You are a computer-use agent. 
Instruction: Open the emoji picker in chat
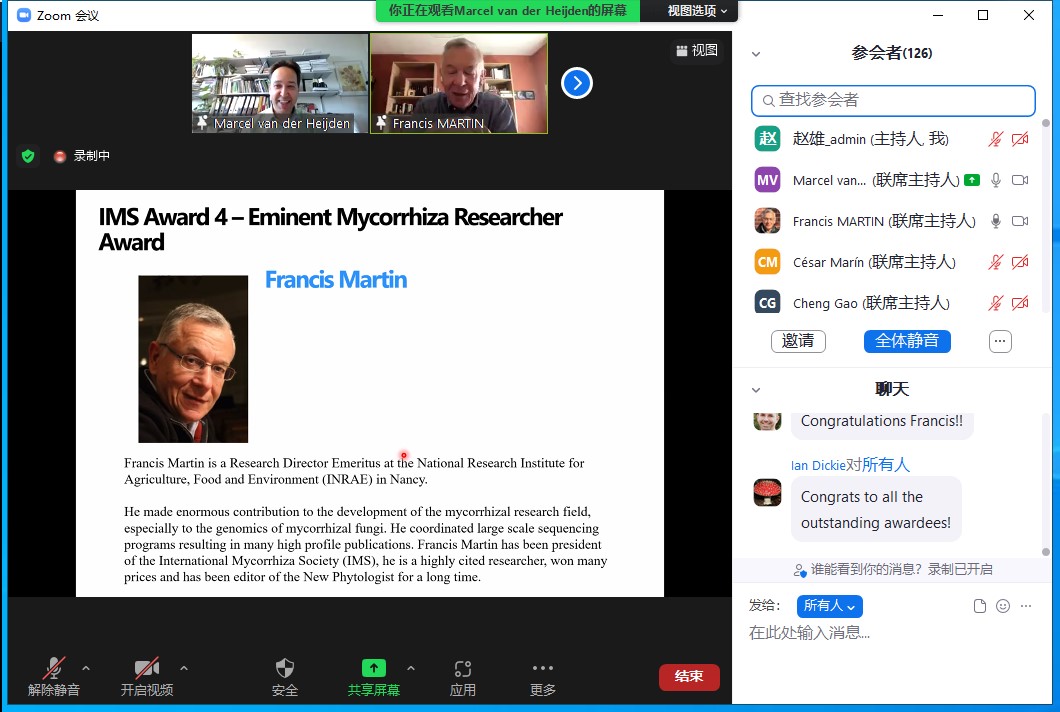click(x=1003, y=606)
